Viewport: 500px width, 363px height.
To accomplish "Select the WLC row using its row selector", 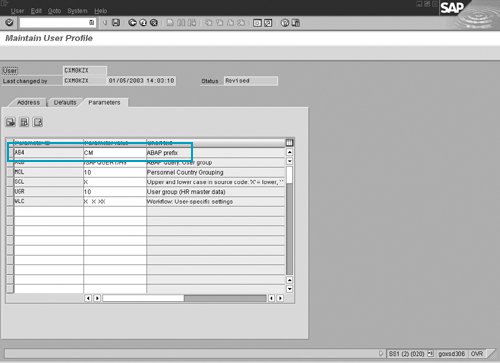I will pos(10,201).
